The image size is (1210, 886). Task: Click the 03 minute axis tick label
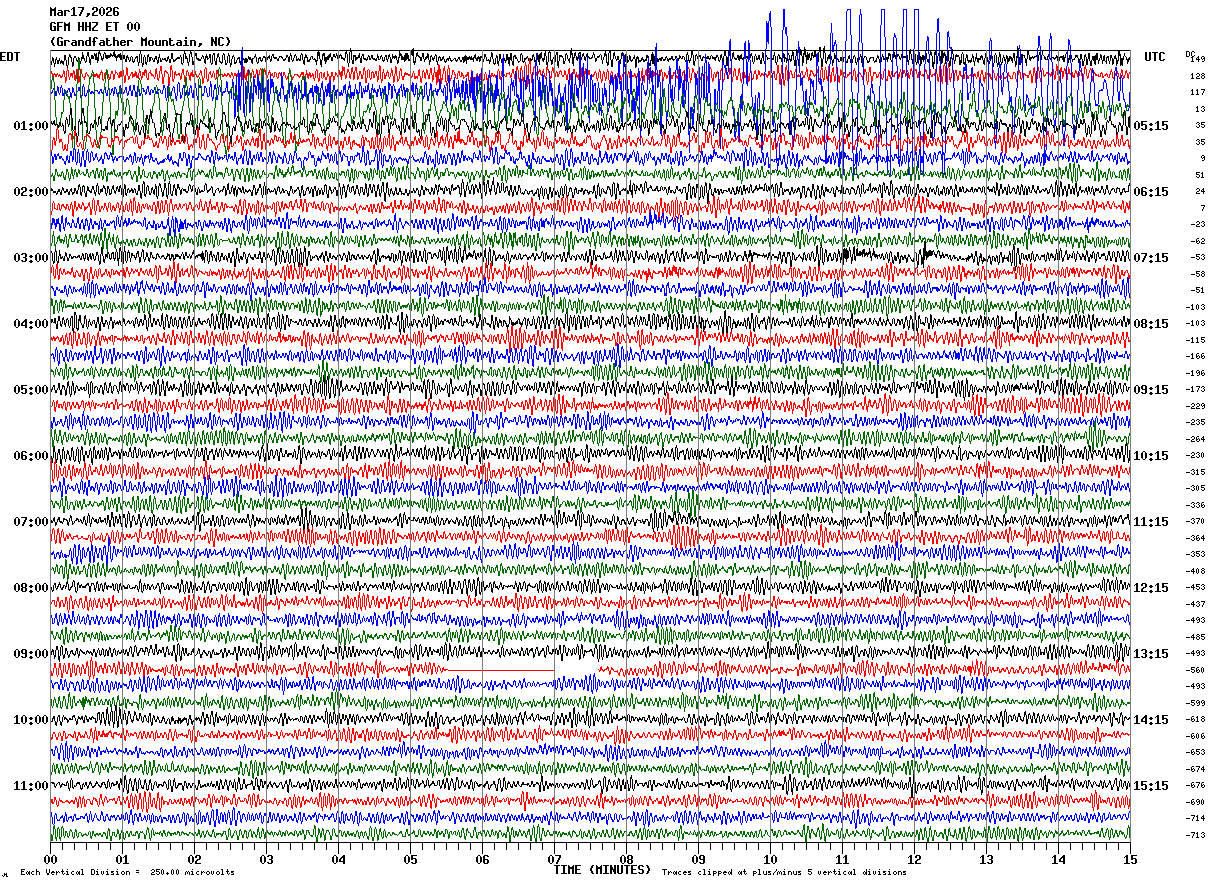(266, 859)
